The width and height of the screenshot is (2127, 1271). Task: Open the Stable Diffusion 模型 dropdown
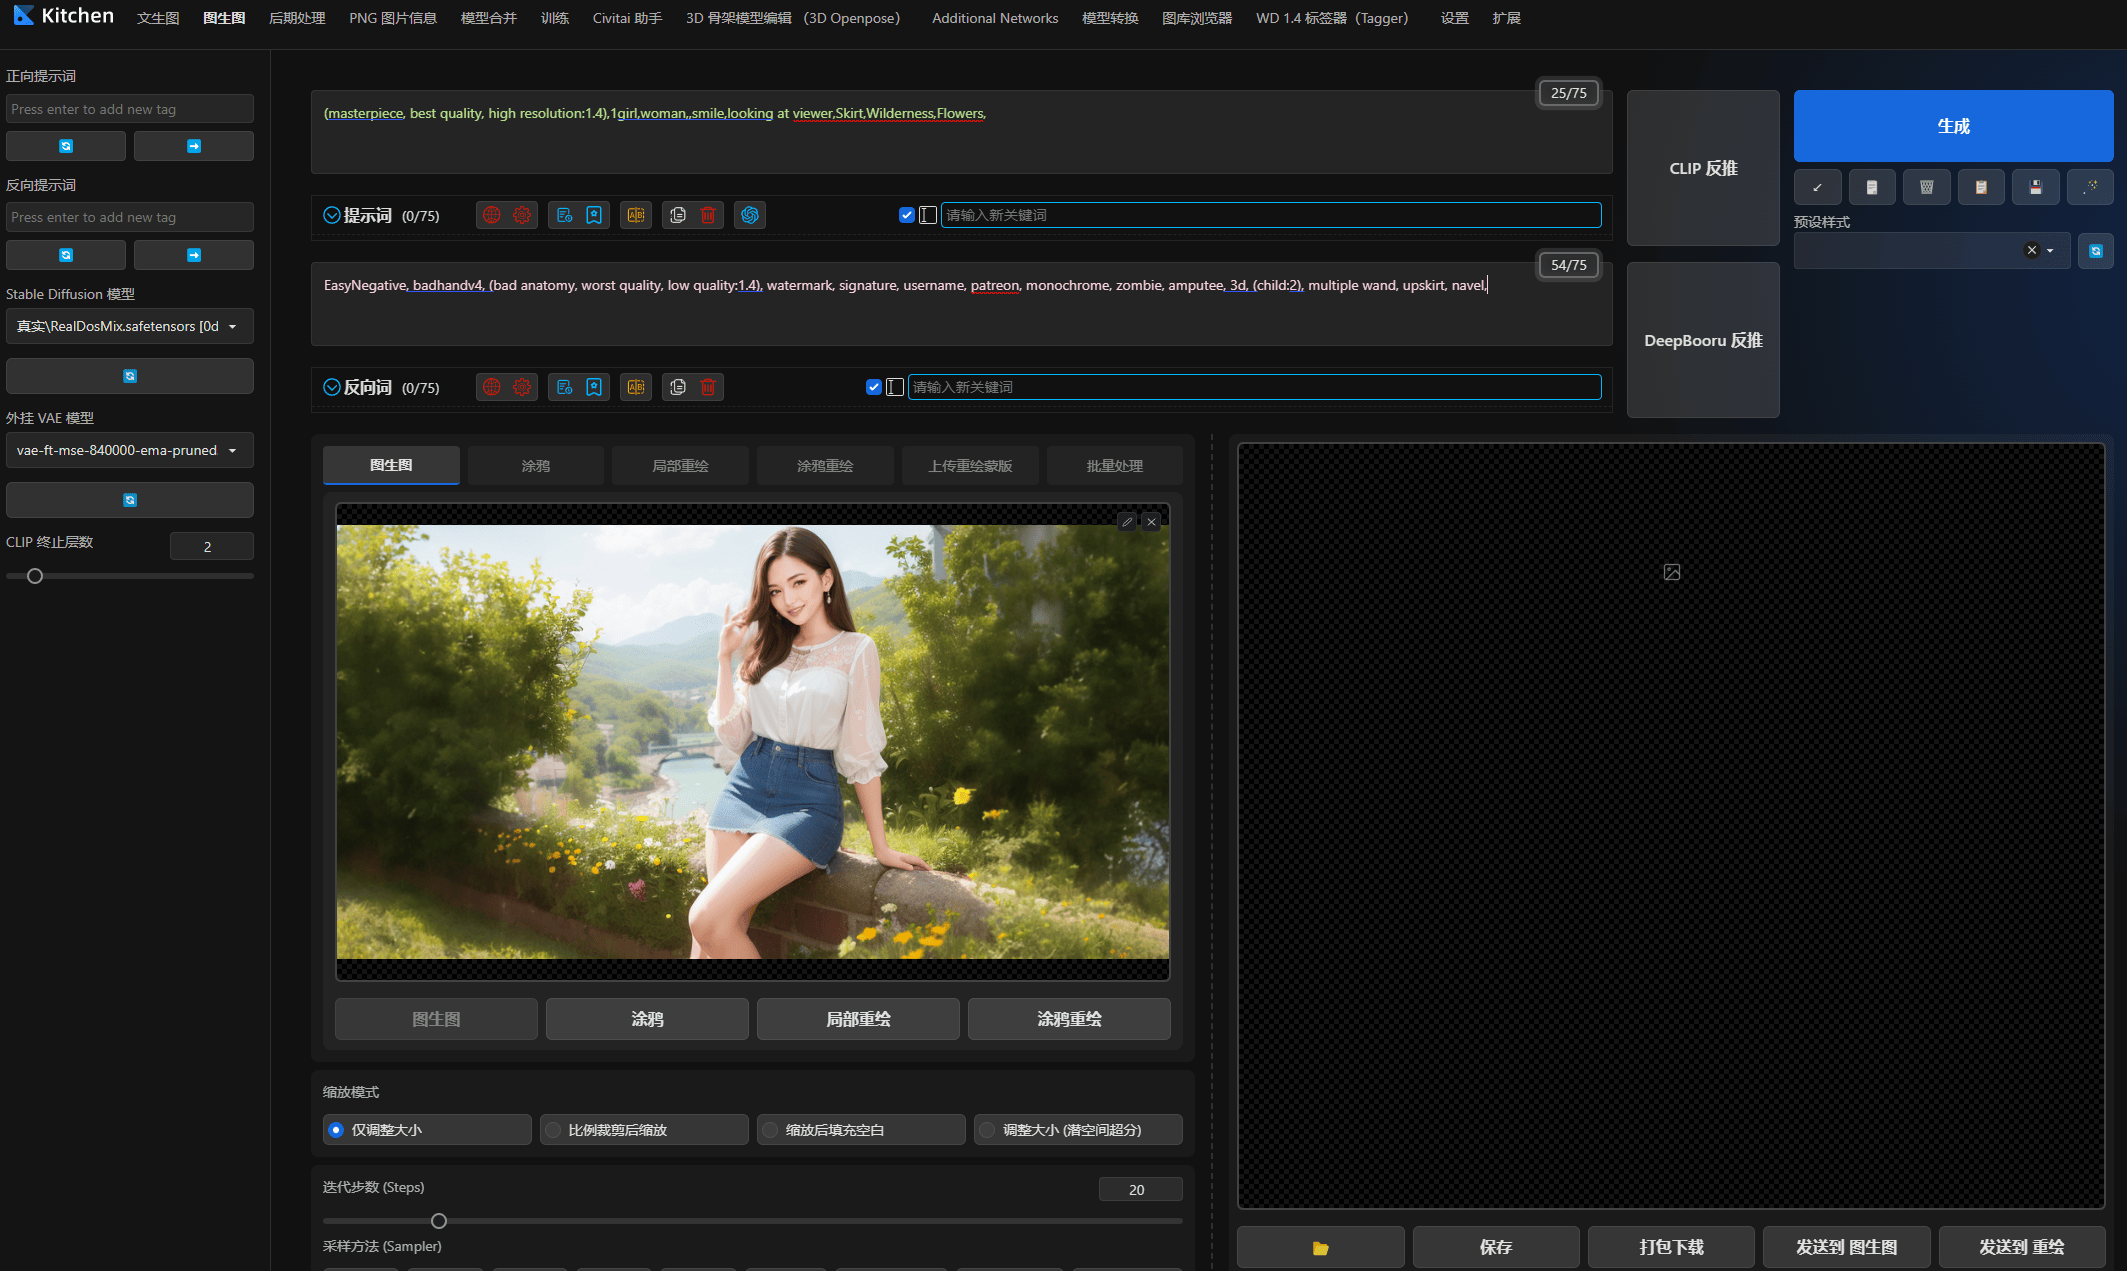pos(130,326)
